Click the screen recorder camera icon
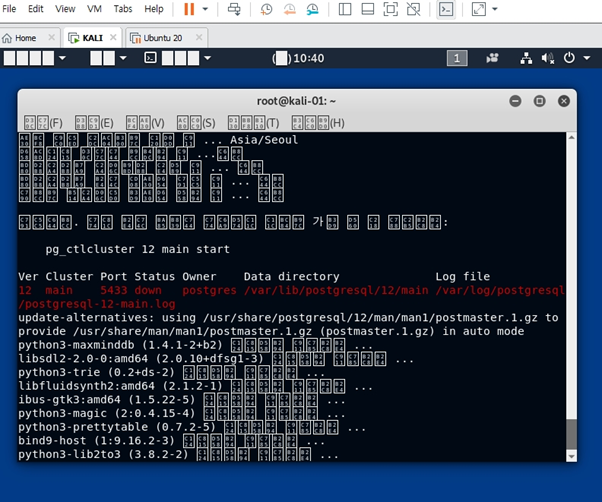The height and width of the screenshot is (502, 602). [x=492, y=58]
